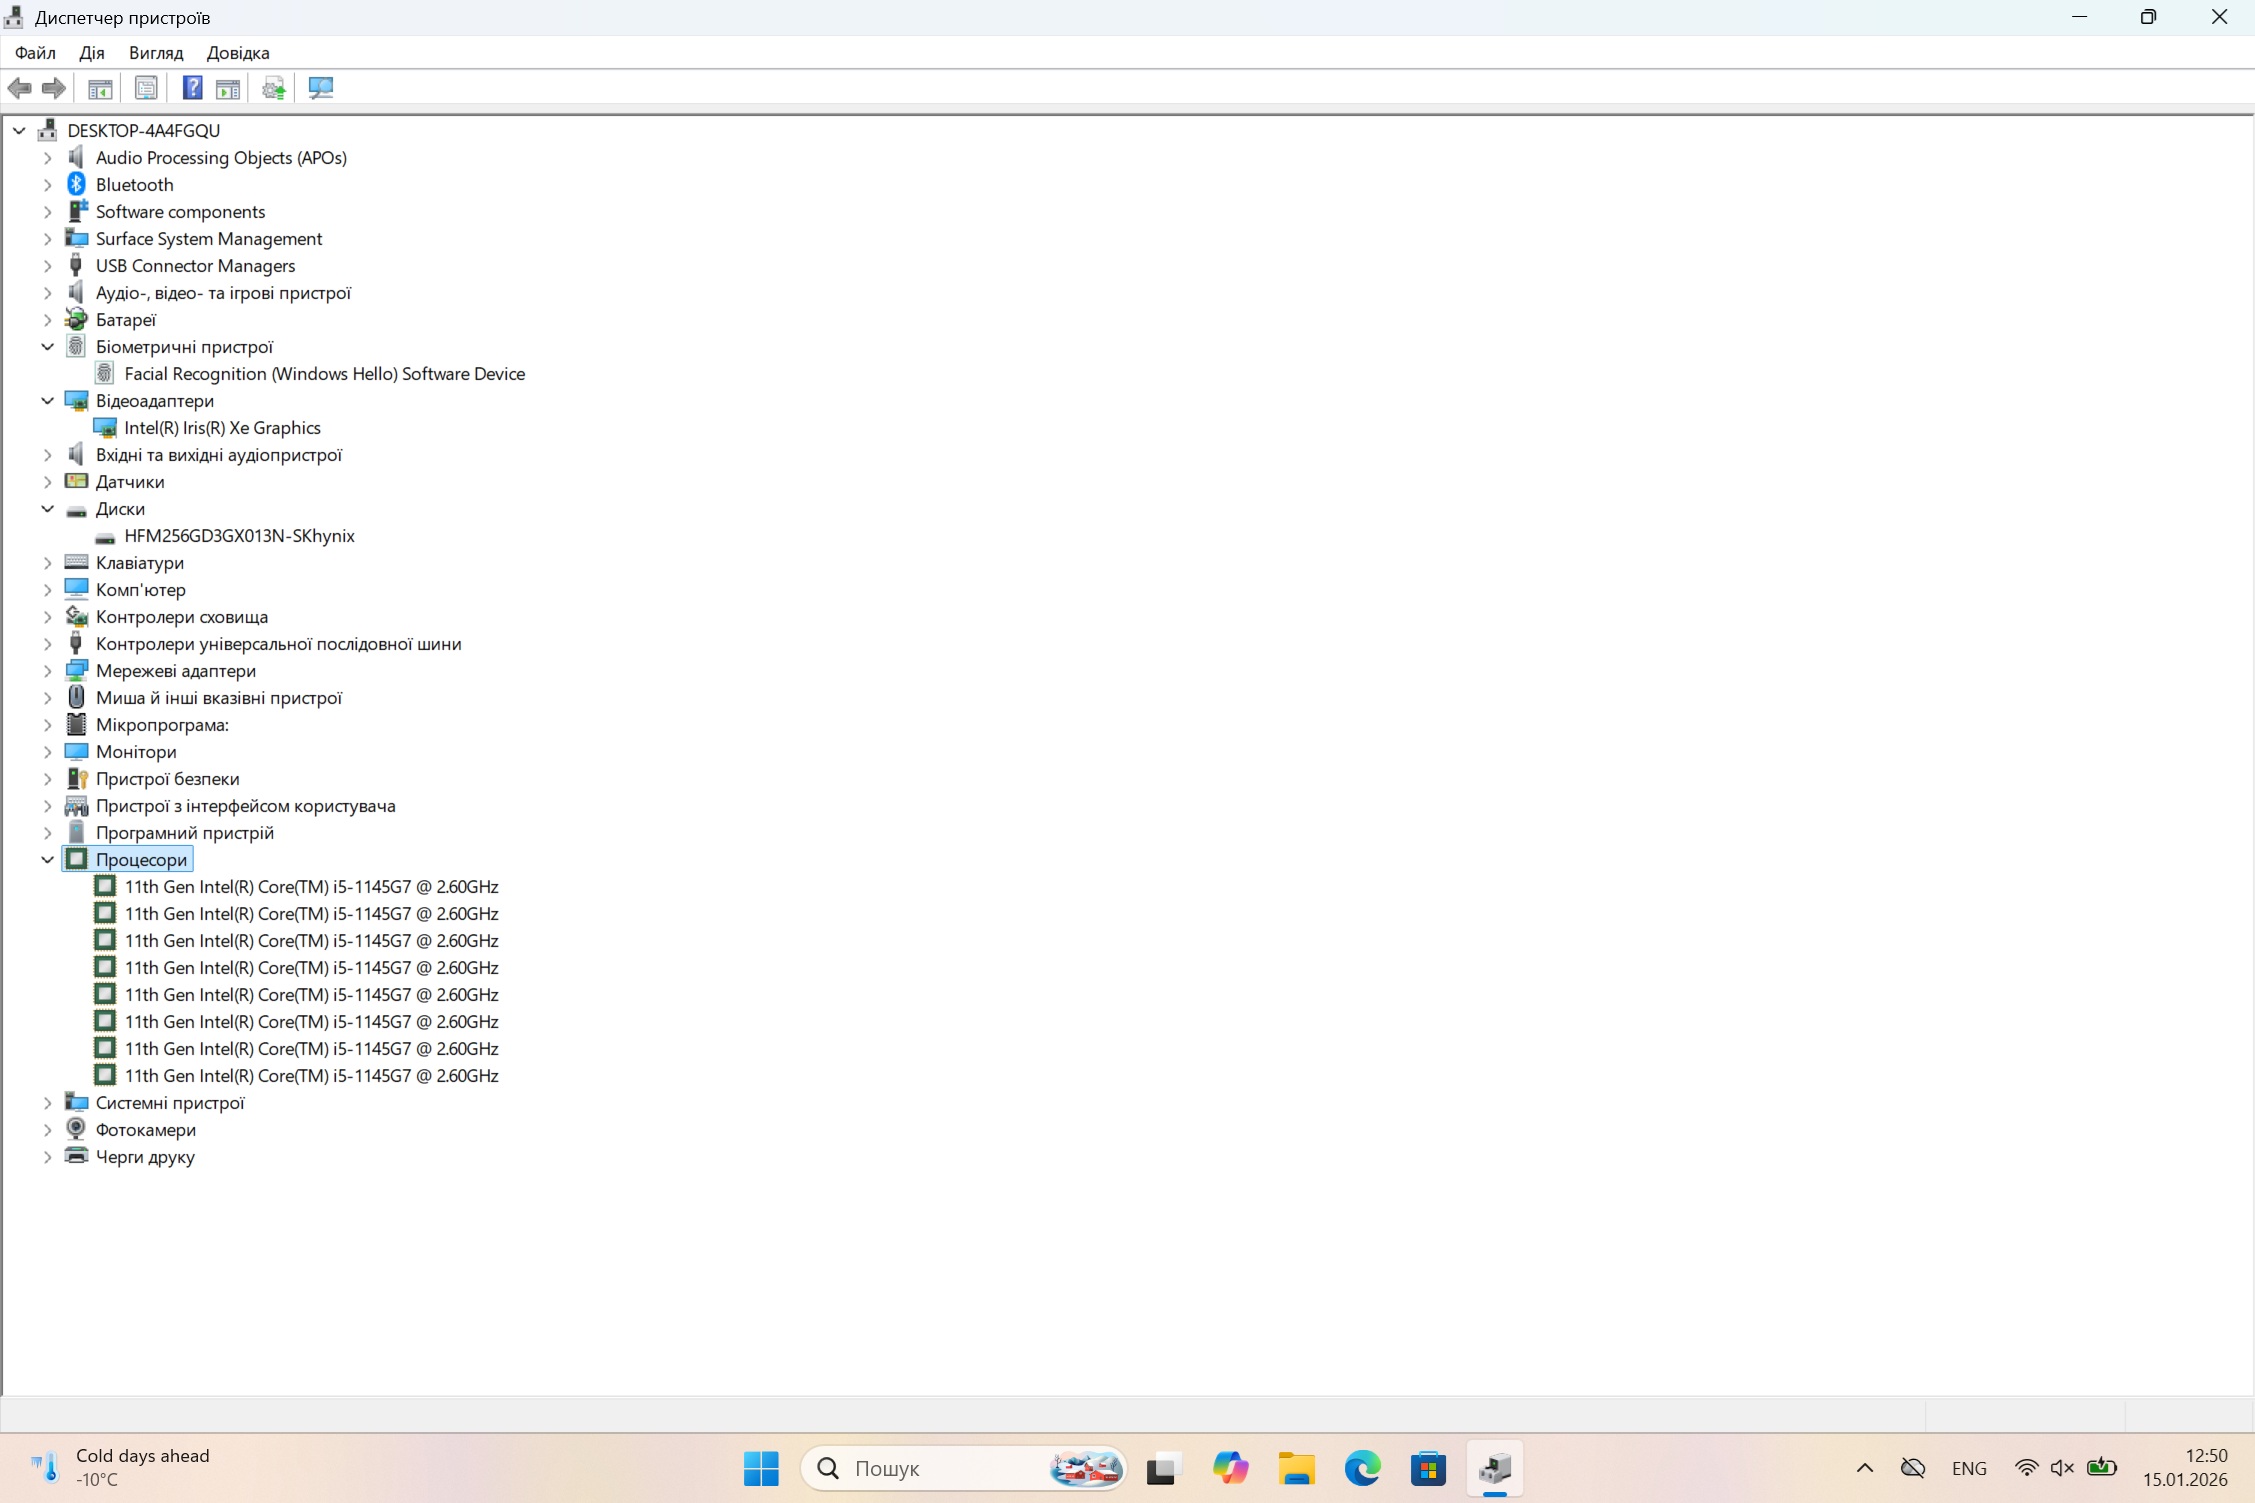Collapse the DESKTOP-4A4FGQU root node

(19, 131)
